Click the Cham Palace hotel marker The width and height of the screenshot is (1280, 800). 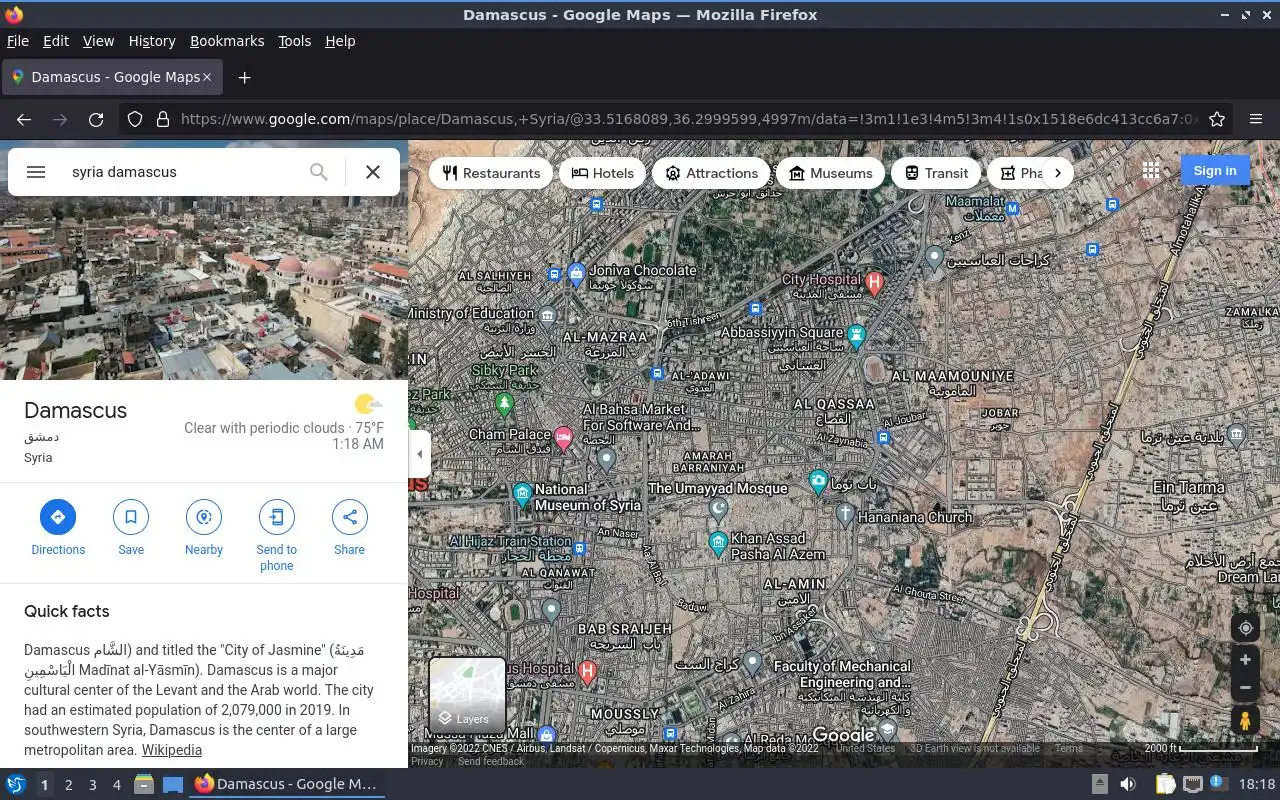click(563, 438)
